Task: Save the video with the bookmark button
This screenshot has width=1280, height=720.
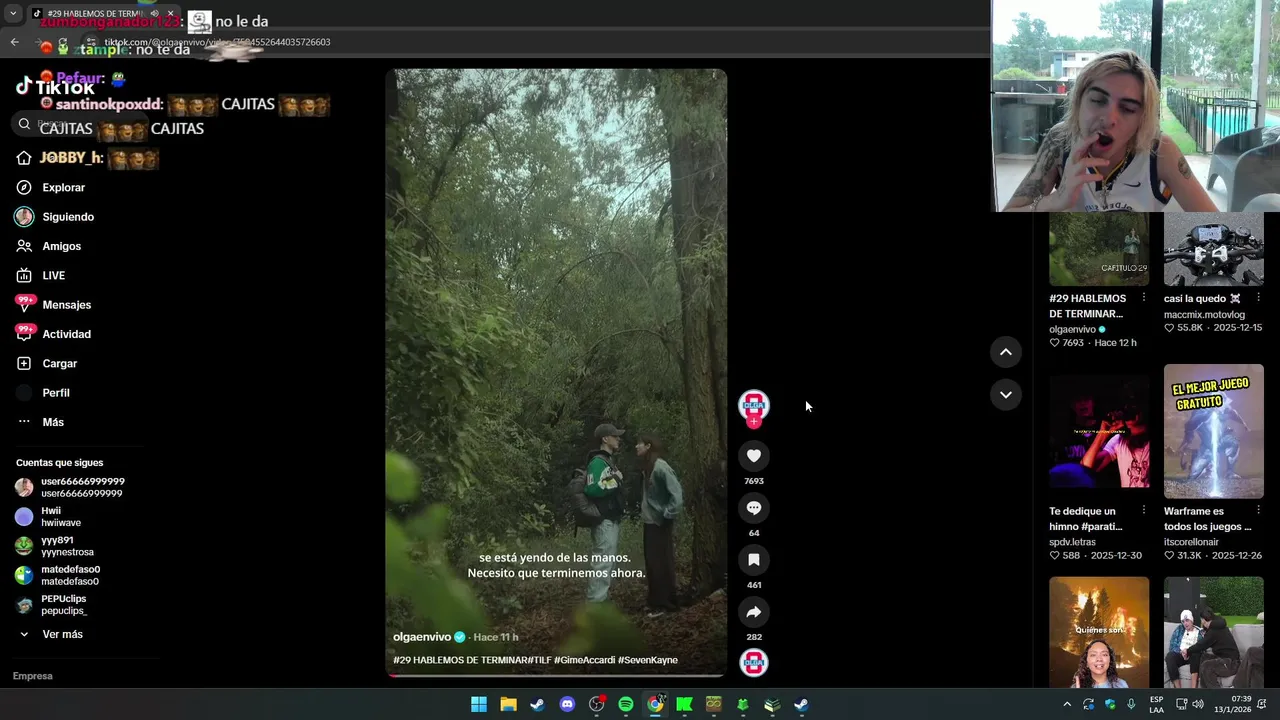Action: point(754,560)
